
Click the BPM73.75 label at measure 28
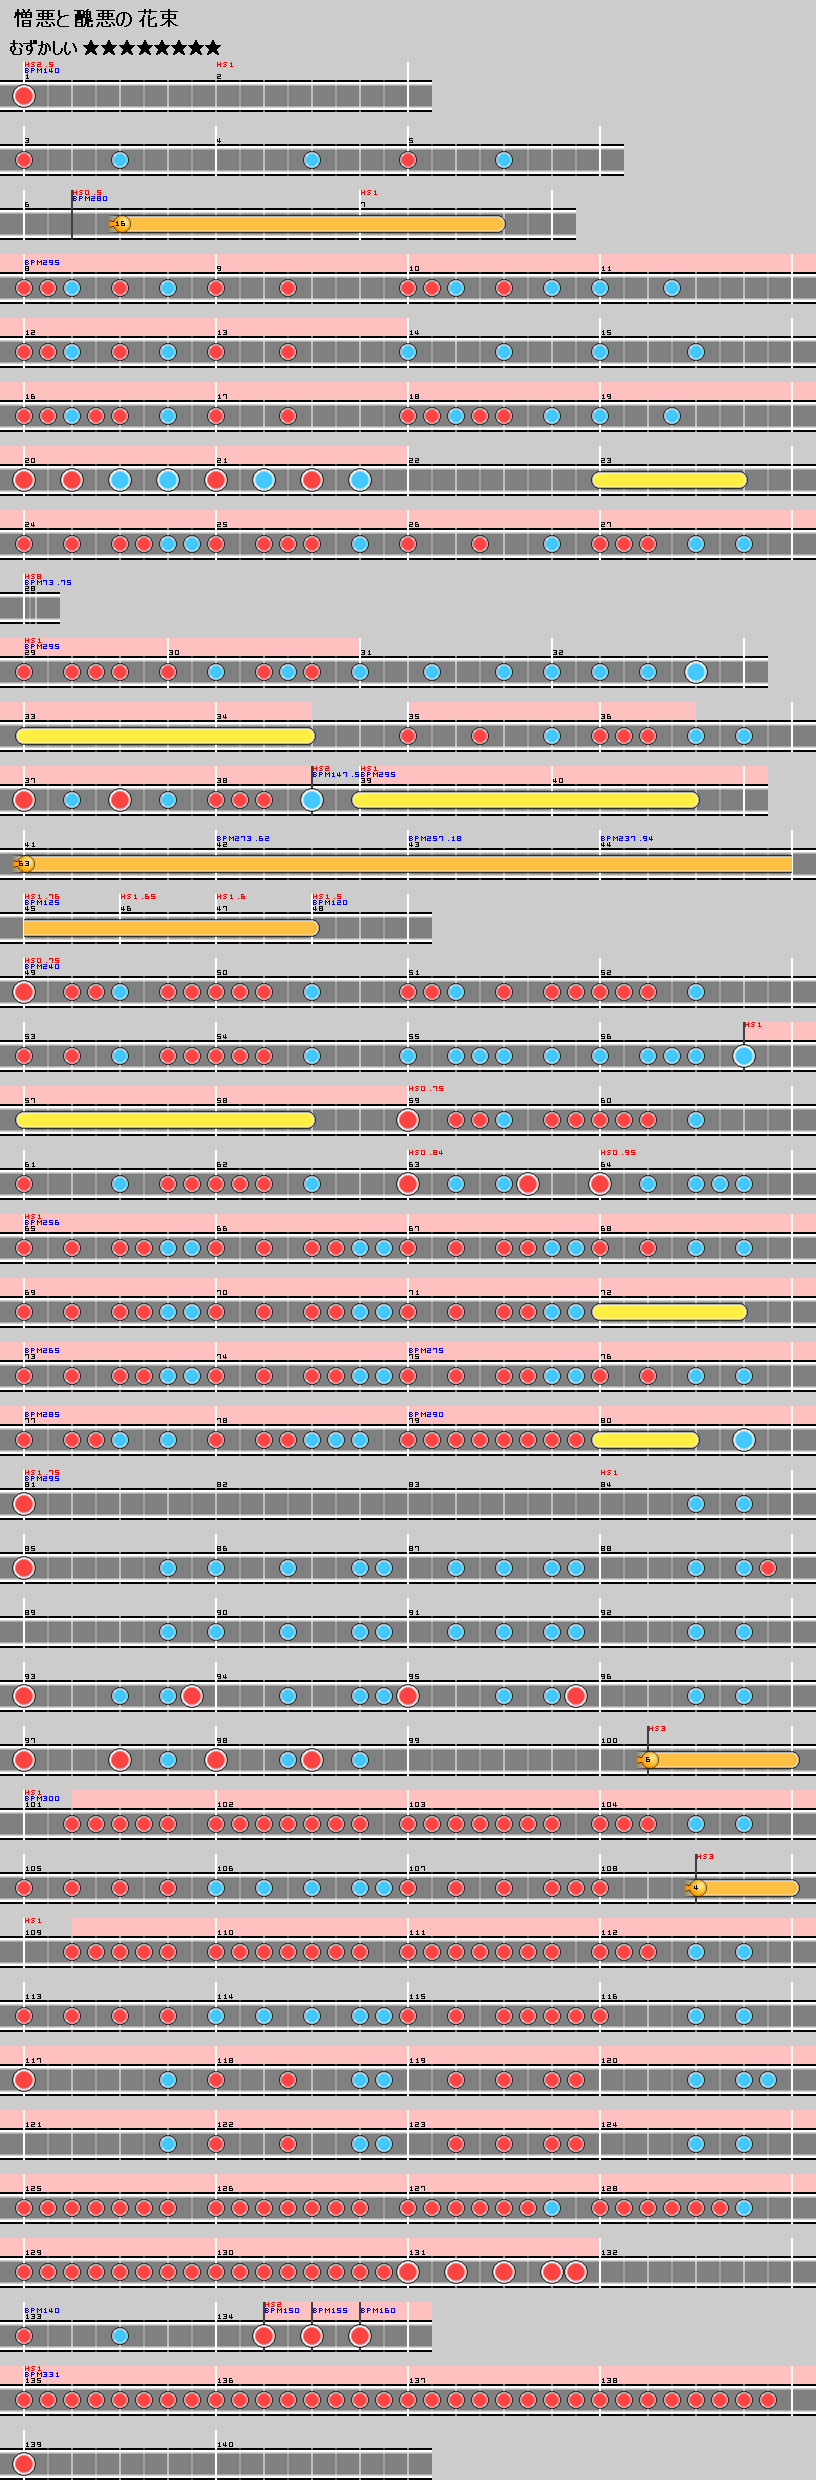[48, 582]
